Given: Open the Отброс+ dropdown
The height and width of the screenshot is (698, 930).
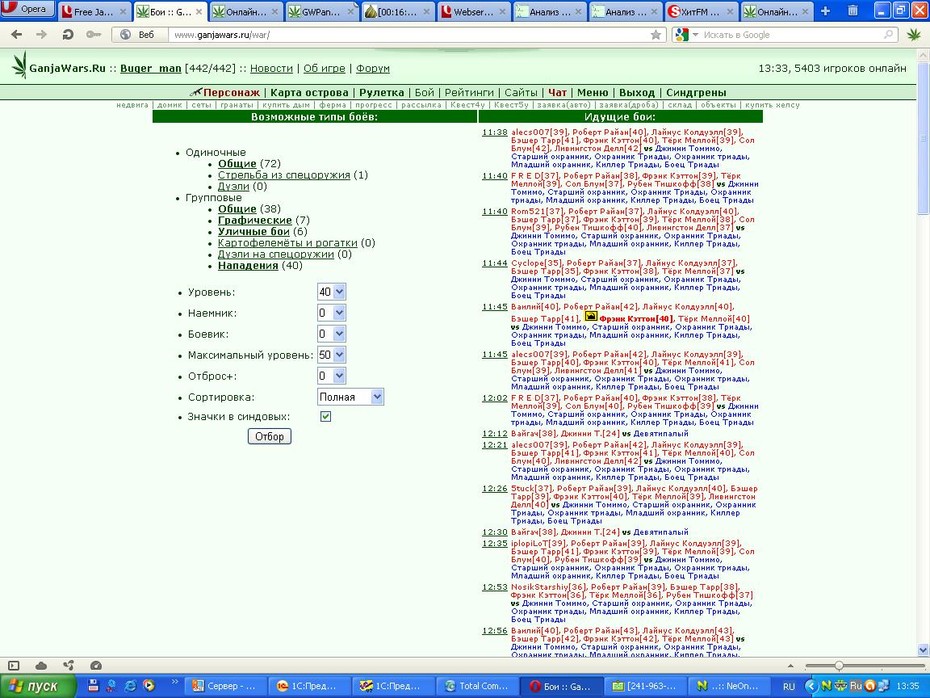Looking at the screenshot, I should click(x=332, y=375).
